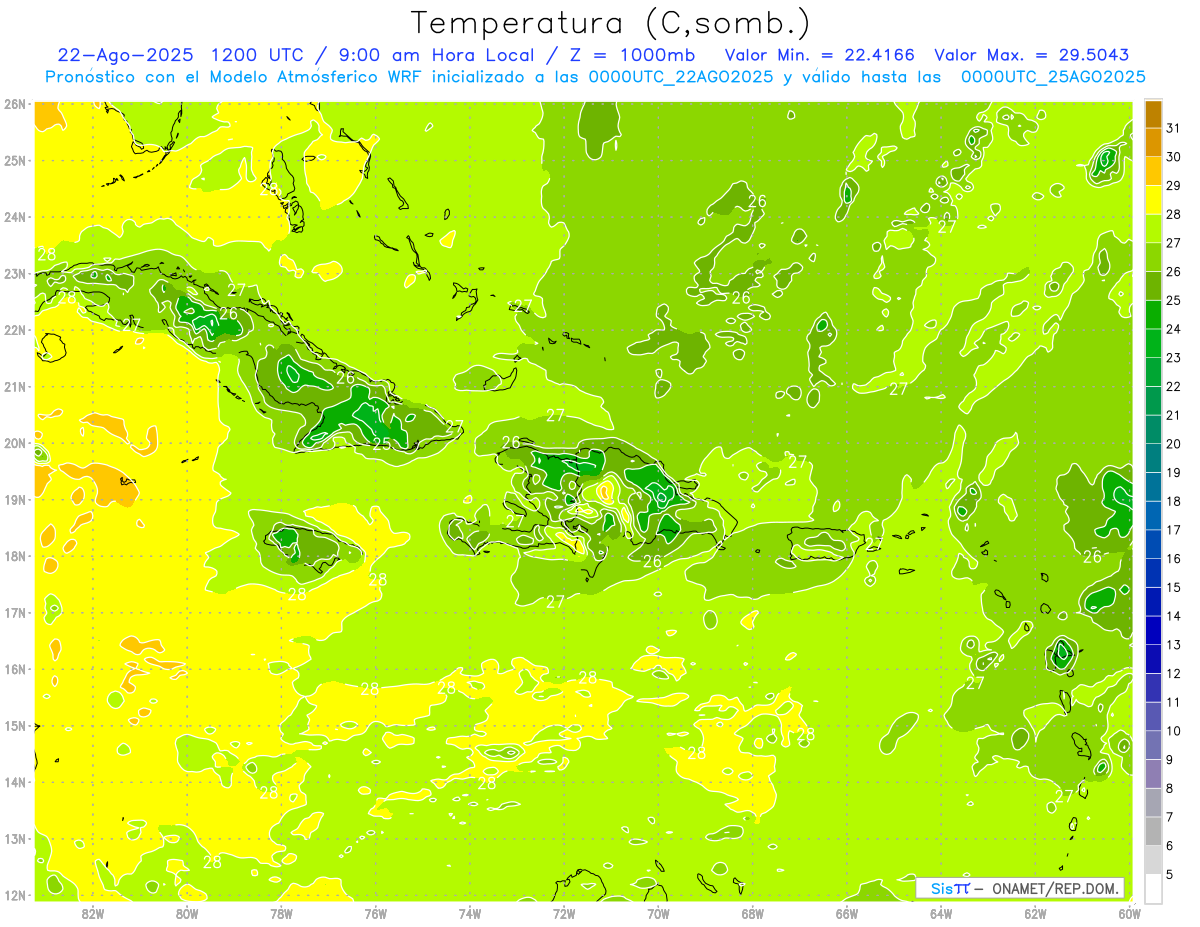
Task: Click the chart title "Temperatura (C,somb.)"
Action: click(611, 22)
